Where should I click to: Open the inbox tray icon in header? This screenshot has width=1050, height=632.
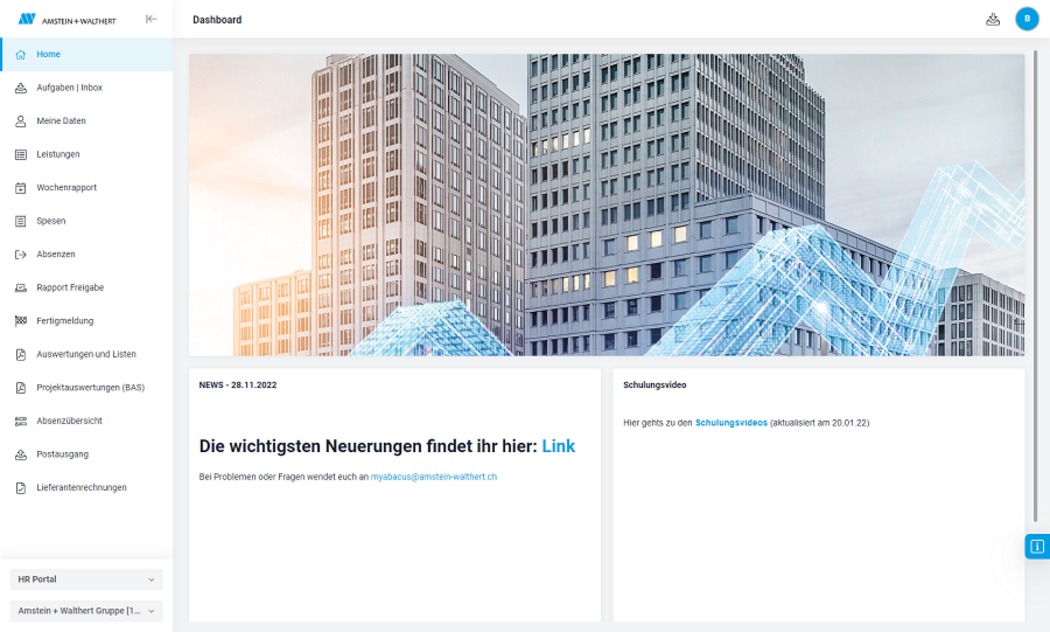[992, 19]
